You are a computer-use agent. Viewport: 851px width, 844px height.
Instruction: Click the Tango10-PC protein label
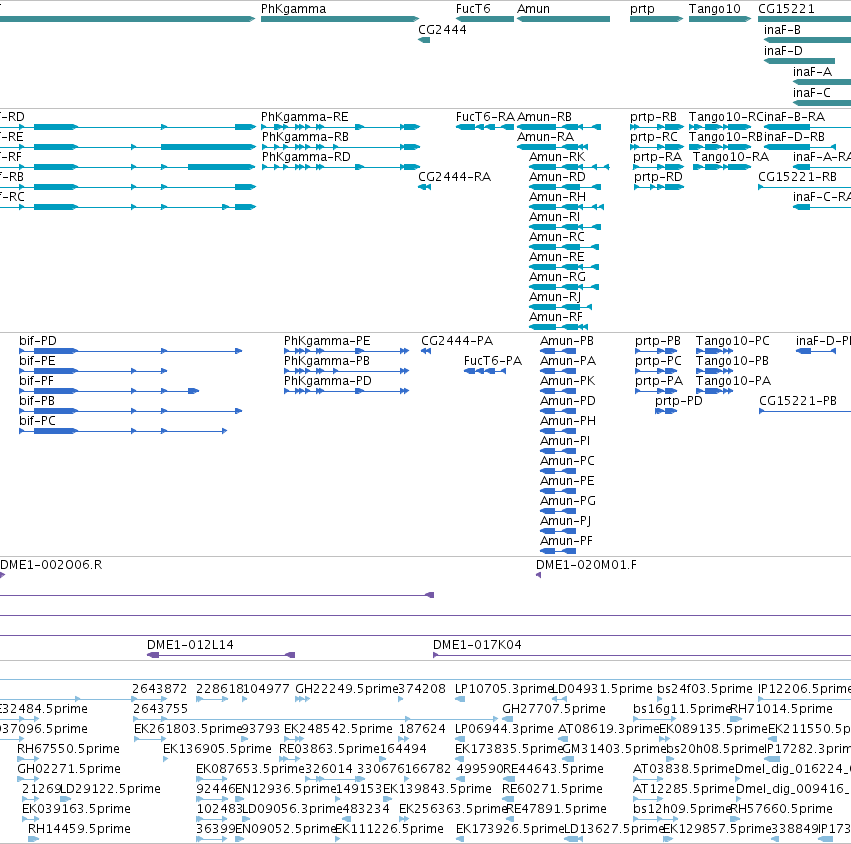point(733,341)
